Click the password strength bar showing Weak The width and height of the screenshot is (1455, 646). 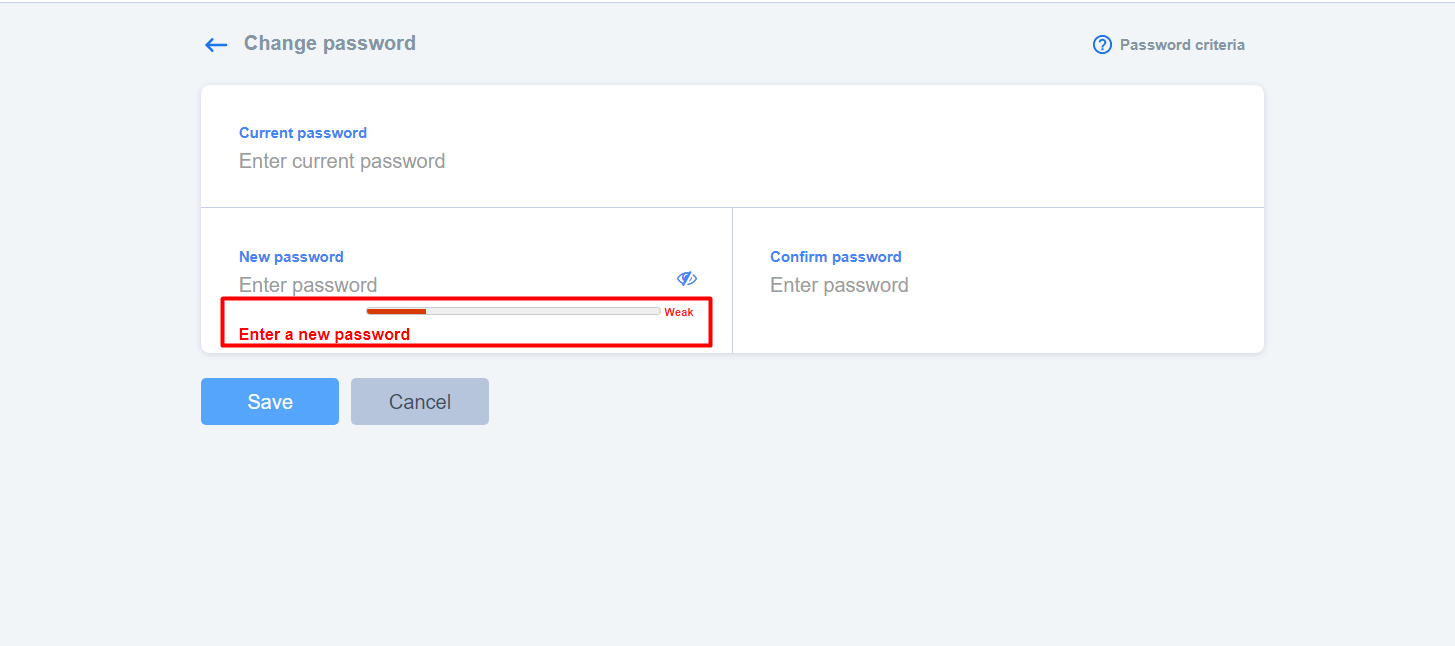512,311
